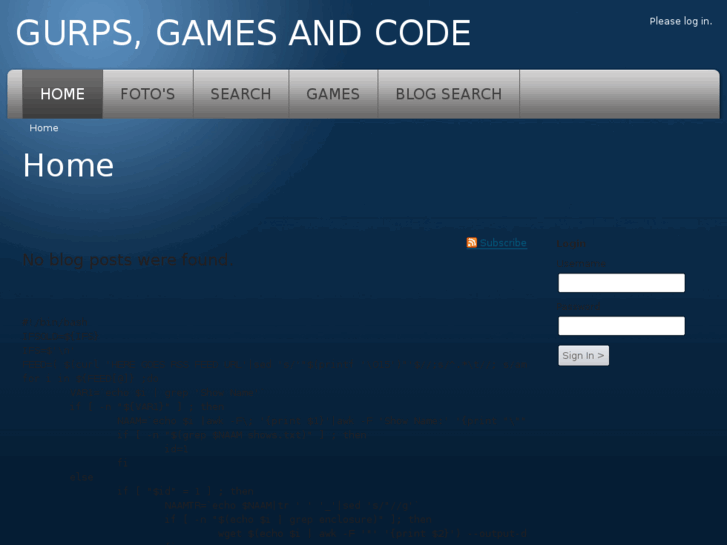Switch to the BLOG SEARCH tab
Screen dimensions: 727x545
coord(448,94)
